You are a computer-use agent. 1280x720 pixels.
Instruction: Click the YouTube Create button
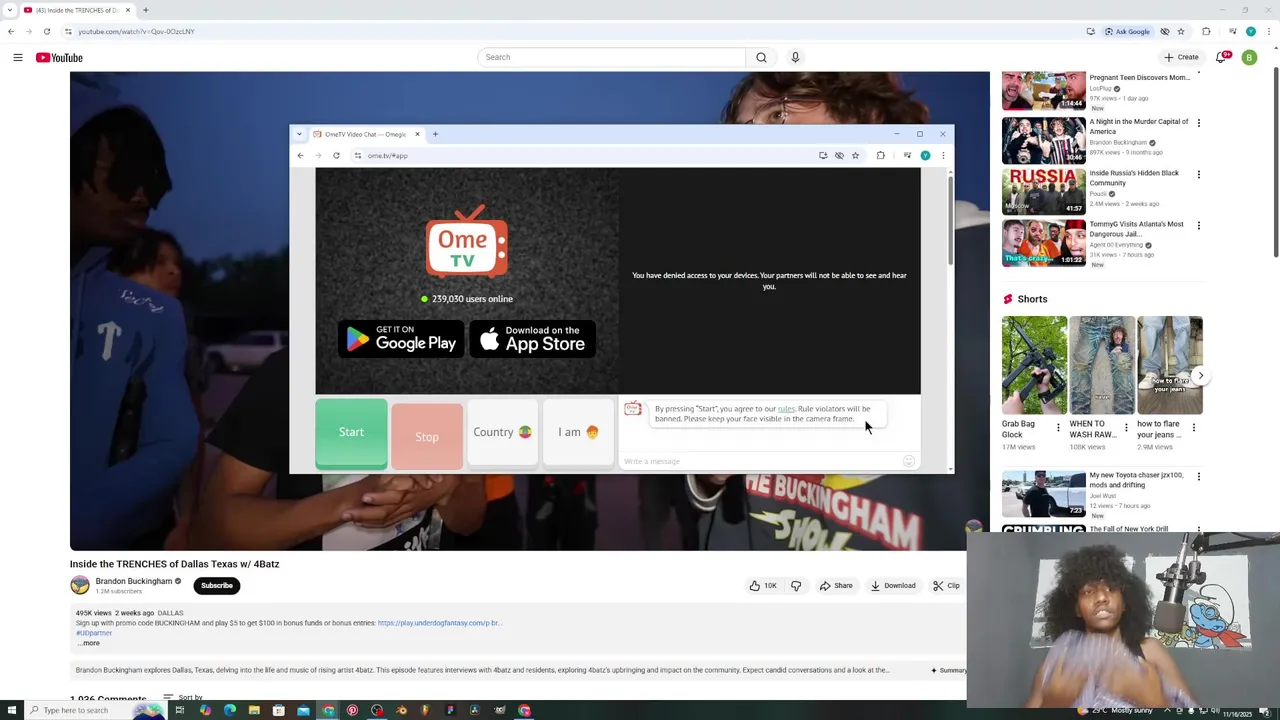tap(1181, 57)
